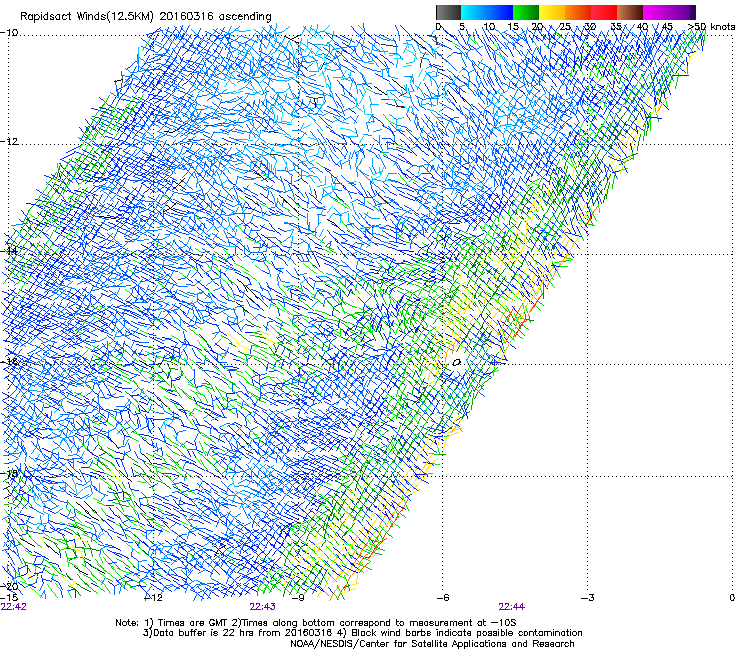Click the small black circle marker near -16 latitude

456,363
